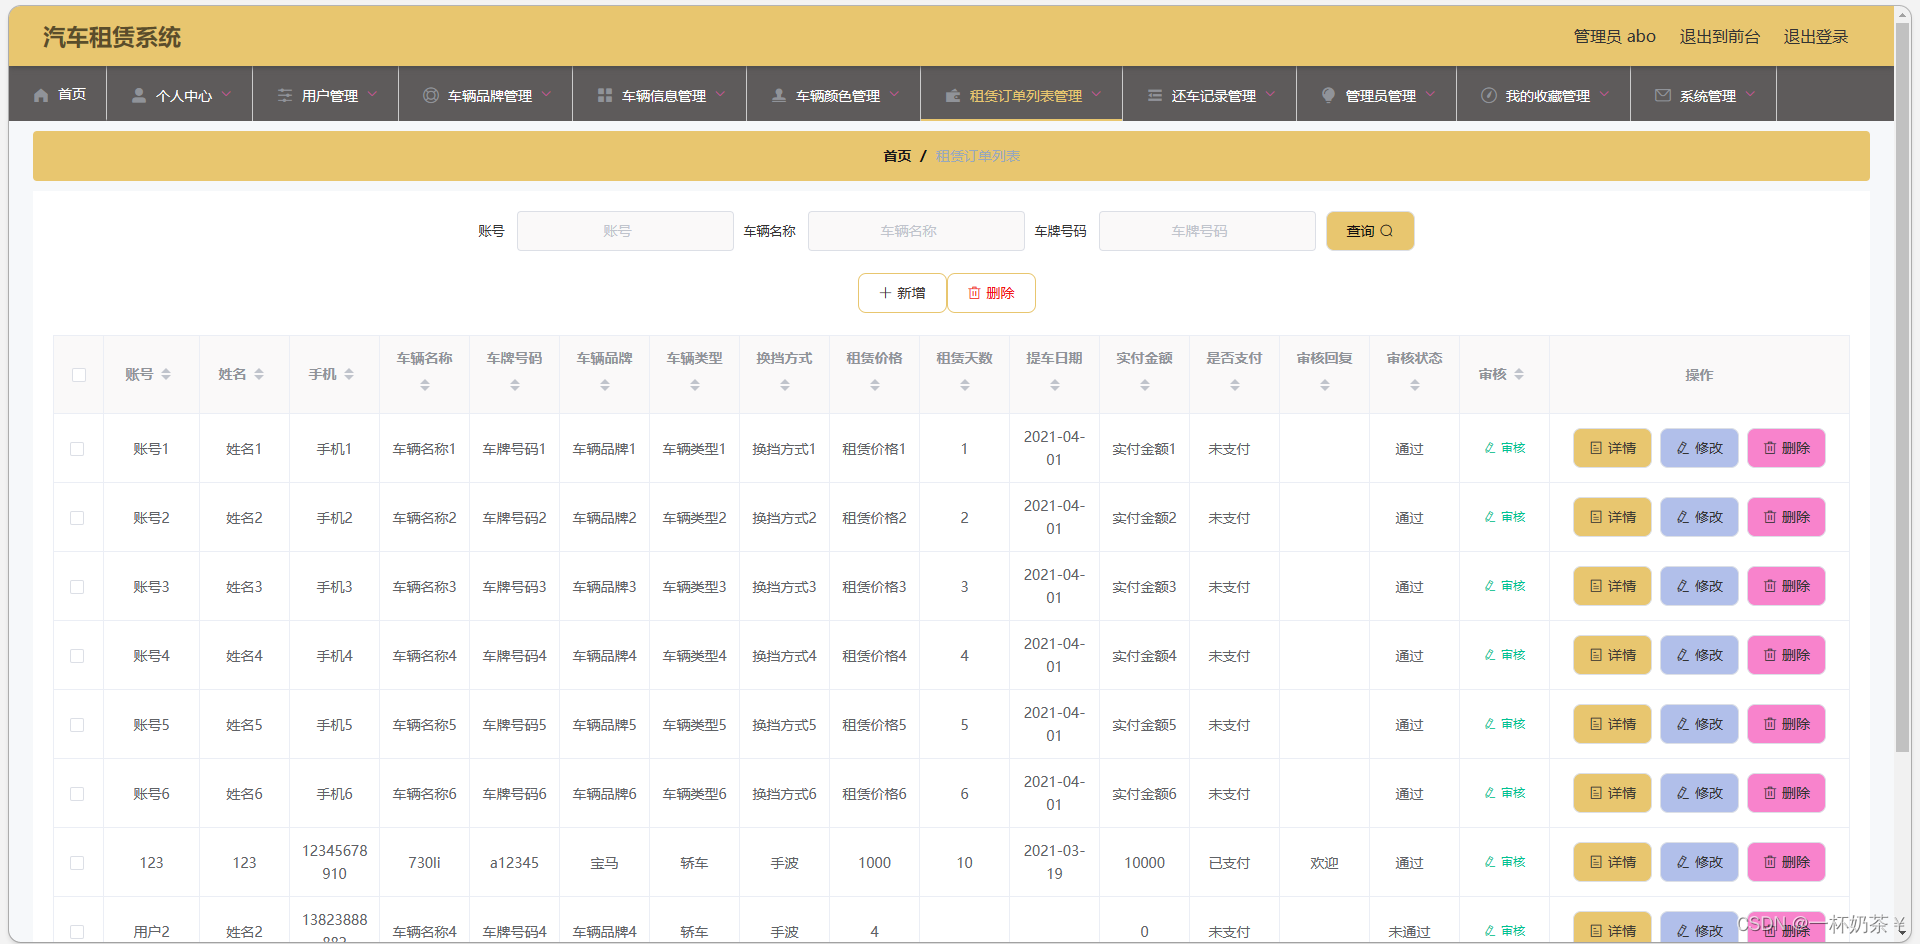
Task: Open the 用户管理 menu label
Action: tap(330, 96)
